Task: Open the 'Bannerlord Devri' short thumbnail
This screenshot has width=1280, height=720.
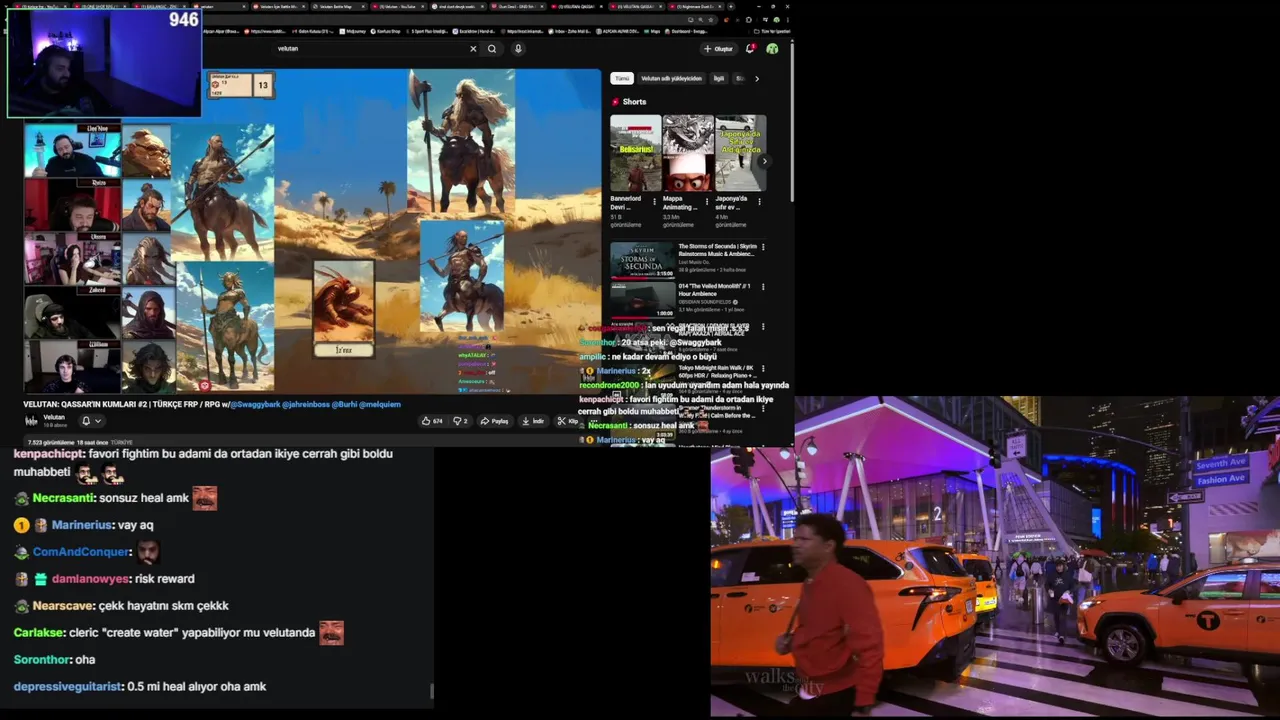Action: tap(636, 153)
